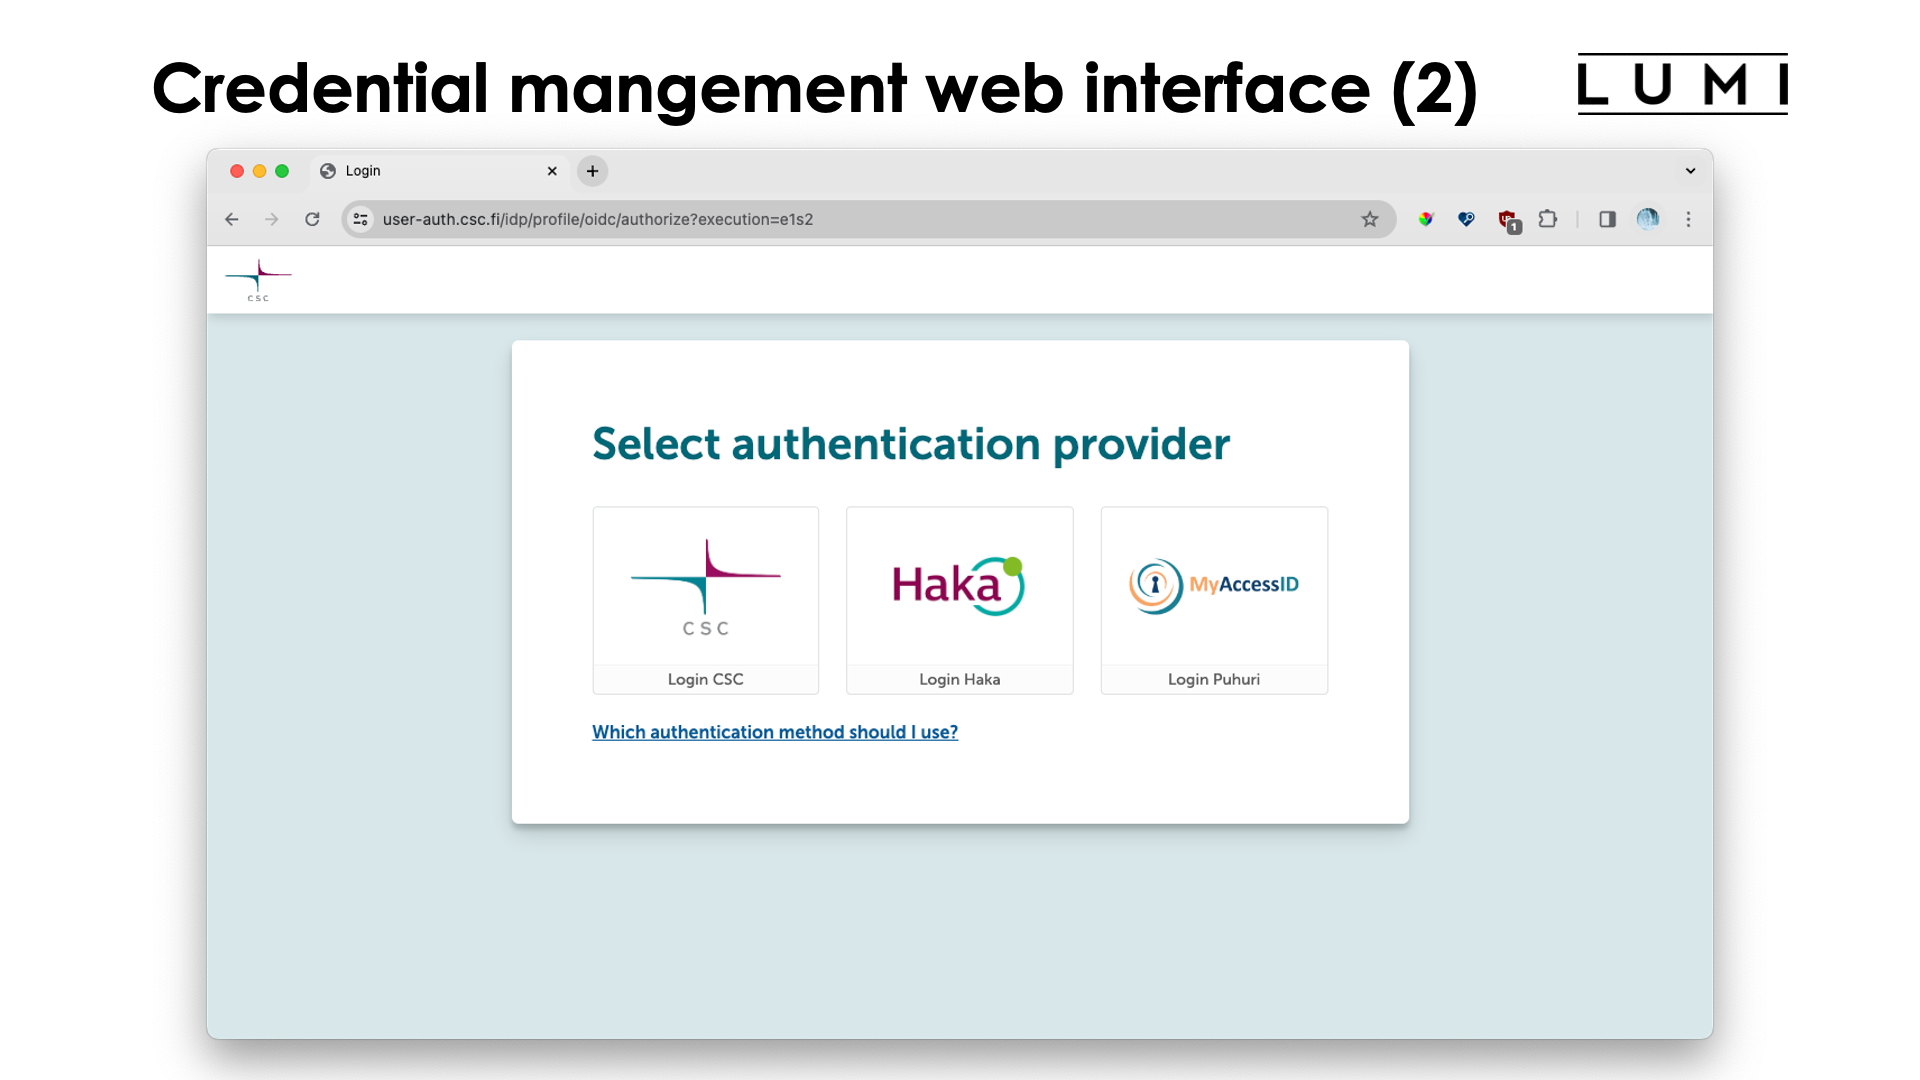
Task: Click the Select authentication provider heading
Action: tap(911, 444)
